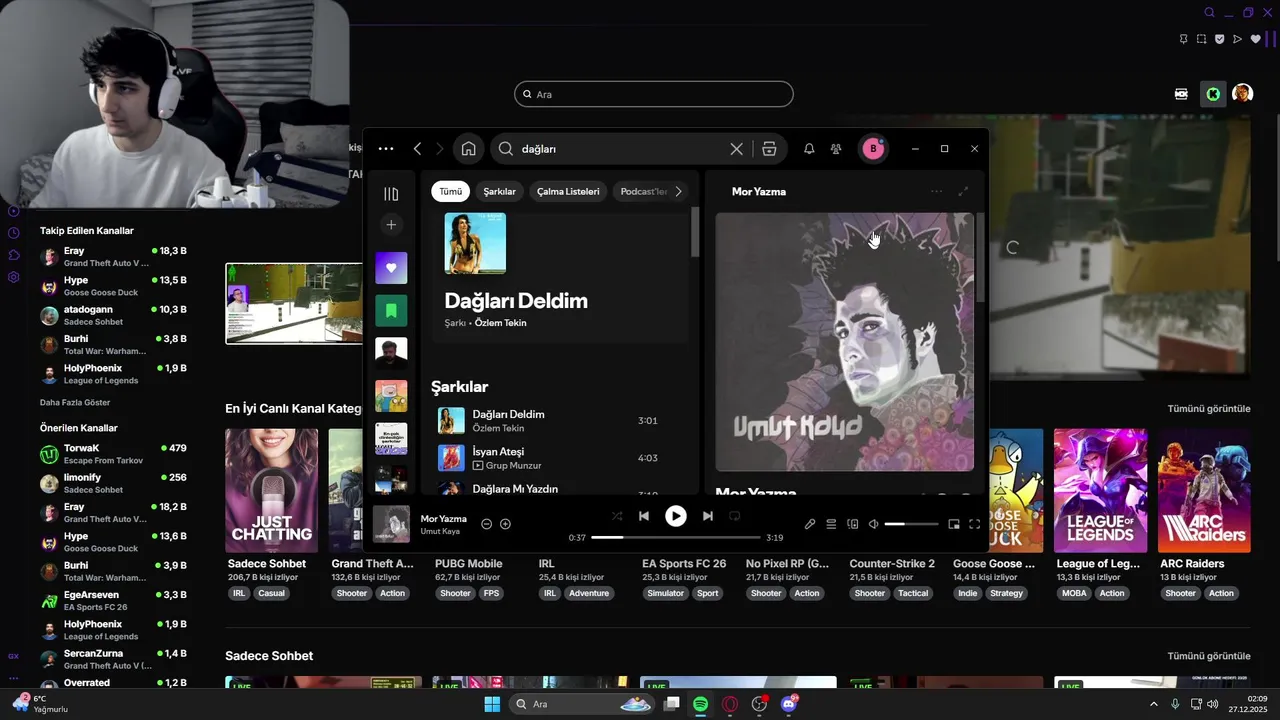Open Spotify from Windows taskbar

[x=701, y=704]
